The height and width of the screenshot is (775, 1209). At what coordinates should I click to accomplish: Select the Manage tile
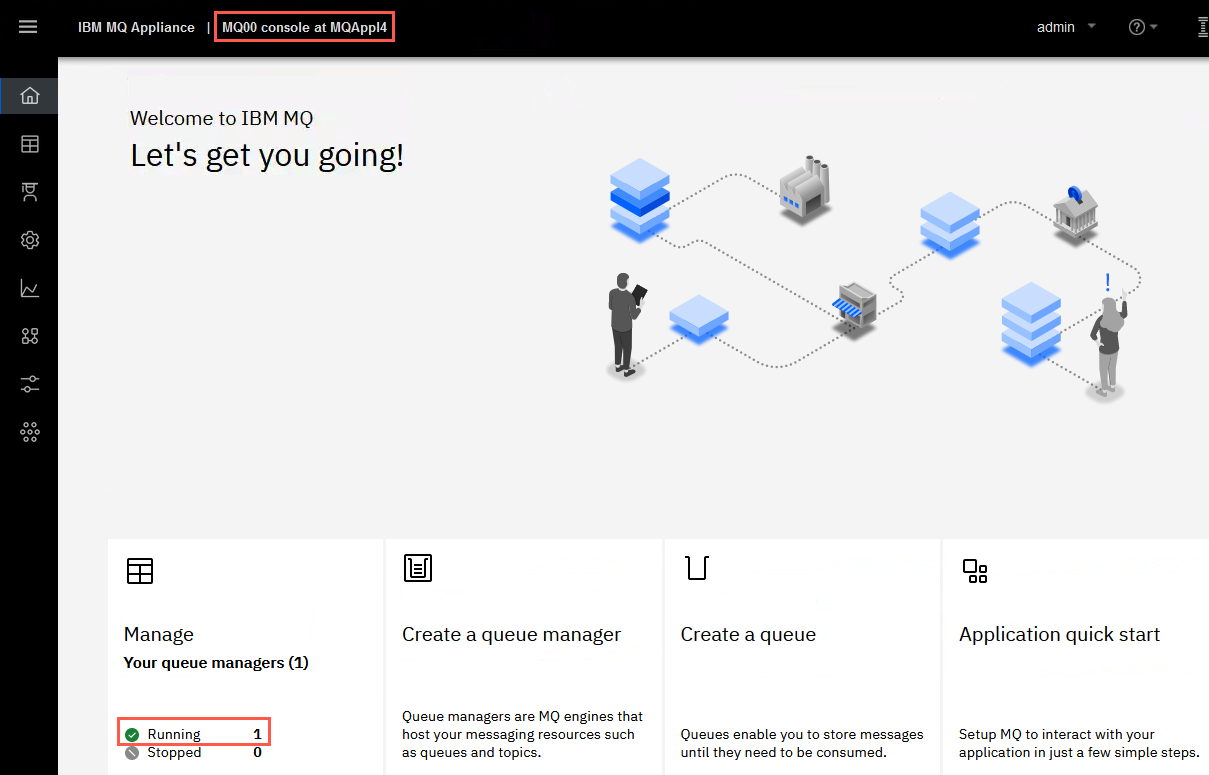tap(245, 657)
